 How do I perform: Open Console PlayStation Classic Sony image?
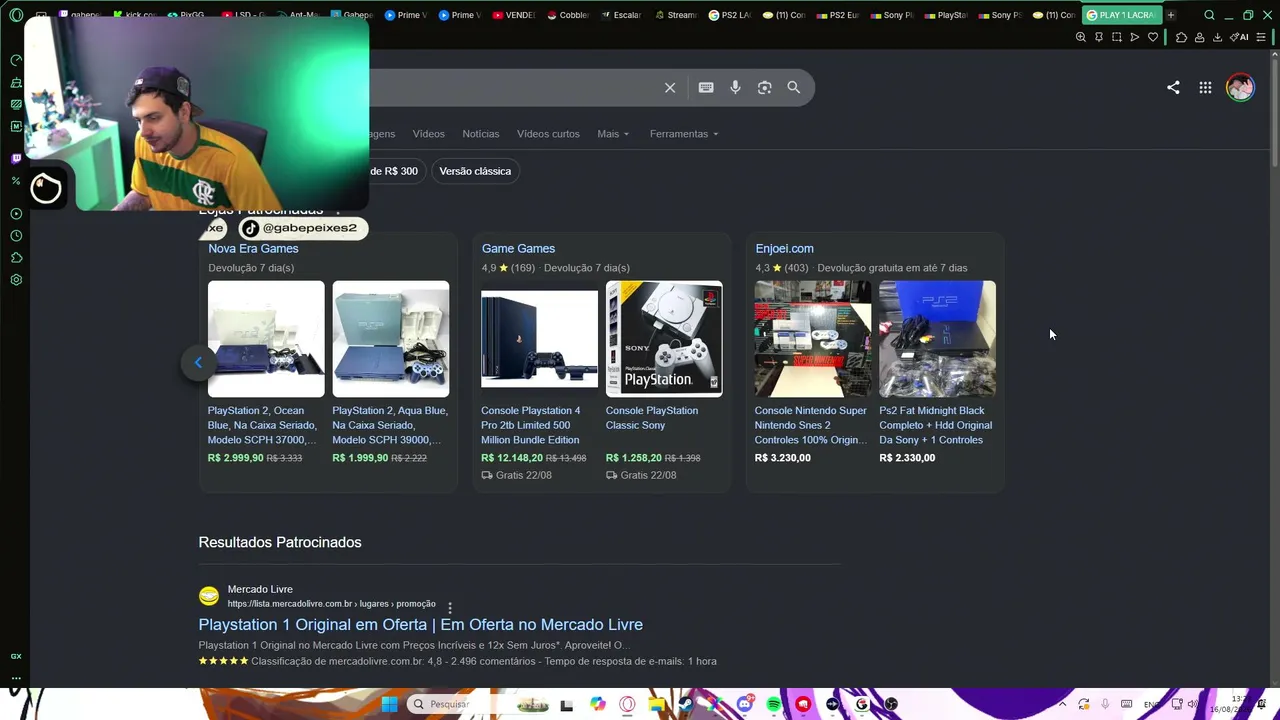click(x=664, y=339)
